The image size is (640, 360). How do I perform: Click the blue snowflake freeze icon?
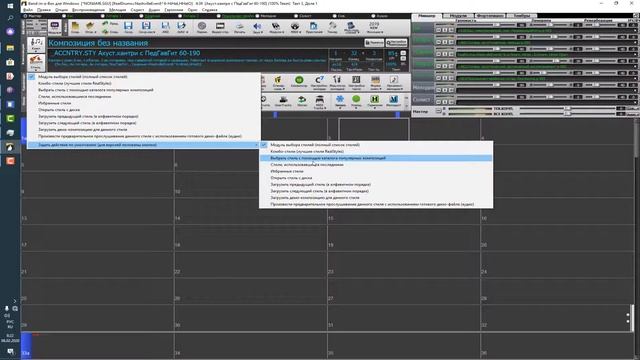click(340, 100)
